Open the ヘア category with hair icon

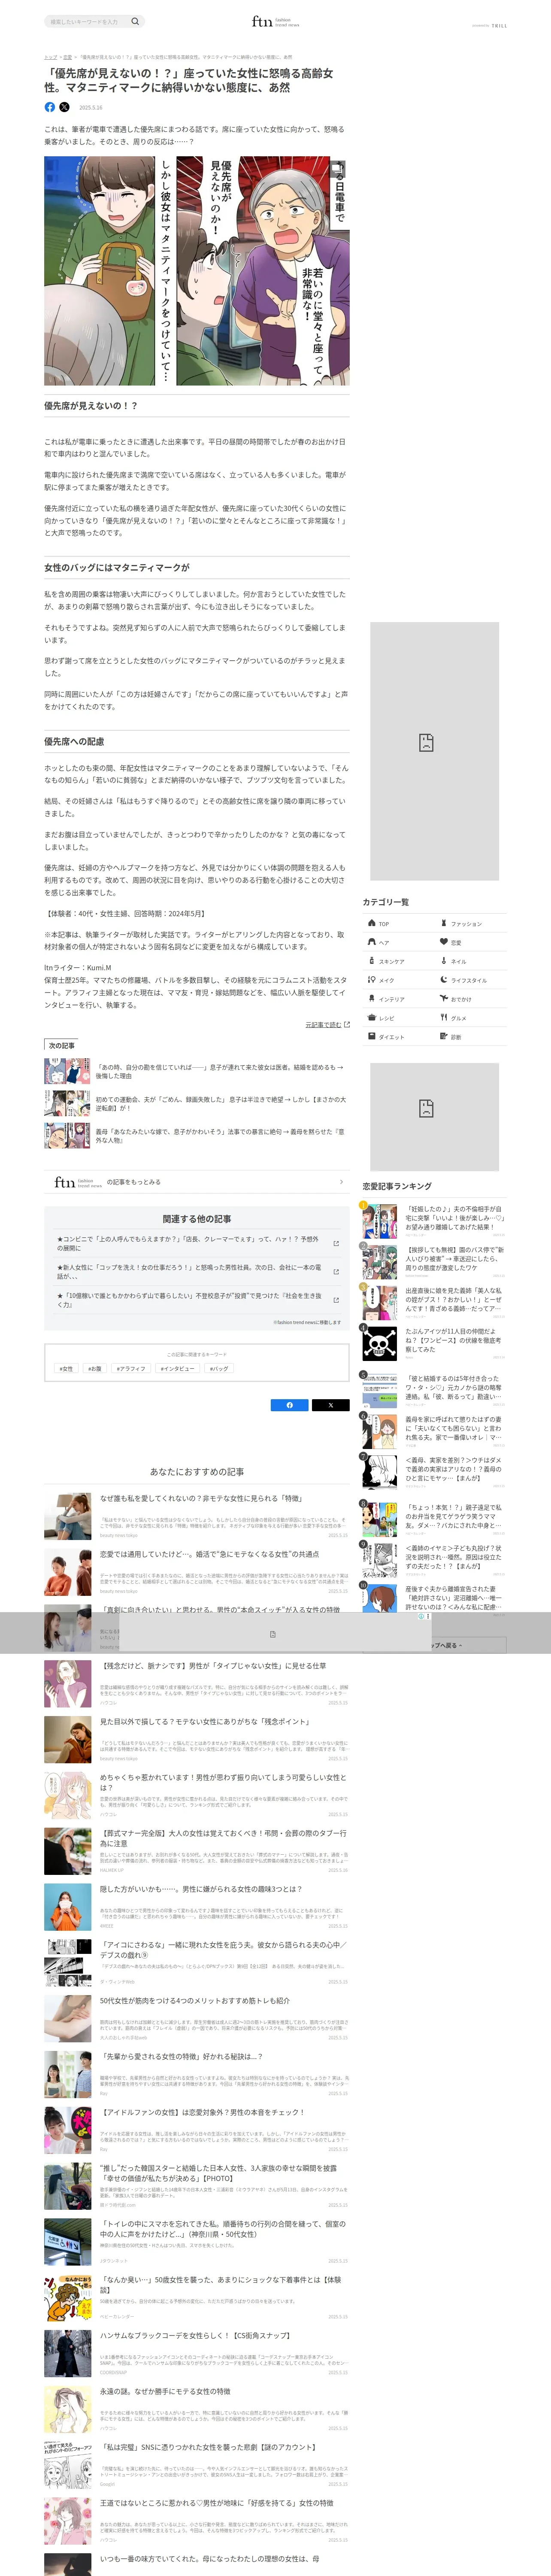point(398,942)
